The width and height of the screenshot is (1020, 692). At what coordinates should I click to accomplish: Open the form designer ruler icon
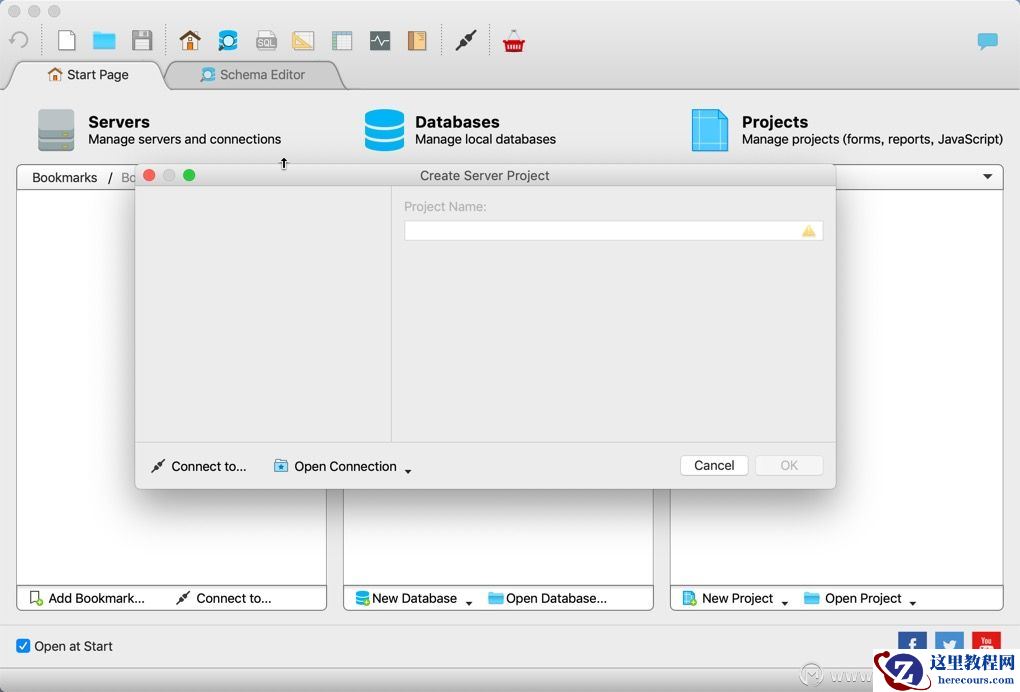click(x=303, y=40)
